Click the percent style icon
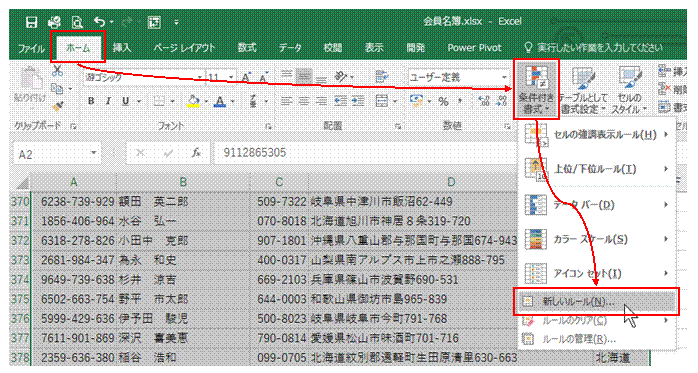This screenshot has width=698, height=373. (443, 101)
